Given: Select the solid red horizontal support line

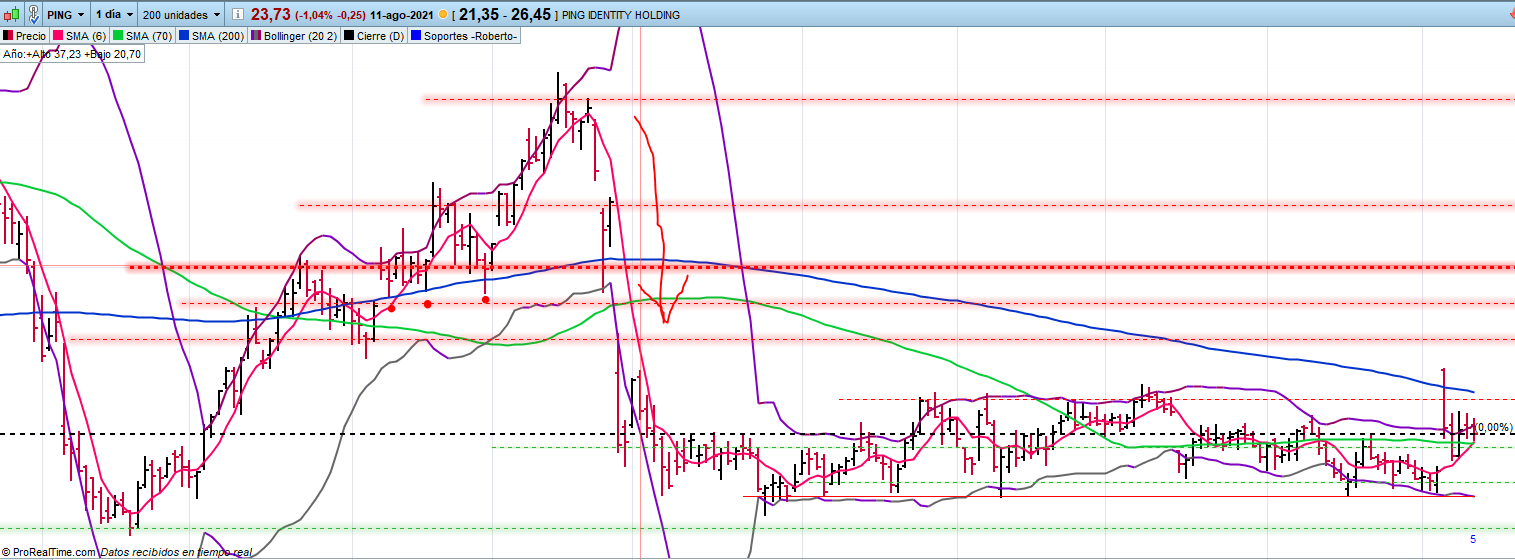Looking at the screenshot, I should tap(1108, 496).
